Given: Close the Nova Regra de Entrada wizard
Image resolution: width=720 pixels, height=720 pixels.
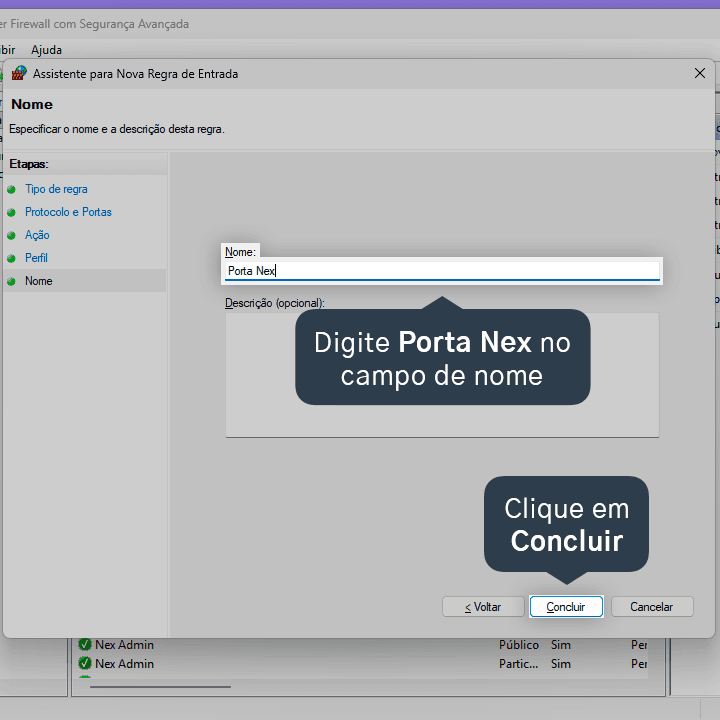Looking at the screenshot, I should 699,73.
